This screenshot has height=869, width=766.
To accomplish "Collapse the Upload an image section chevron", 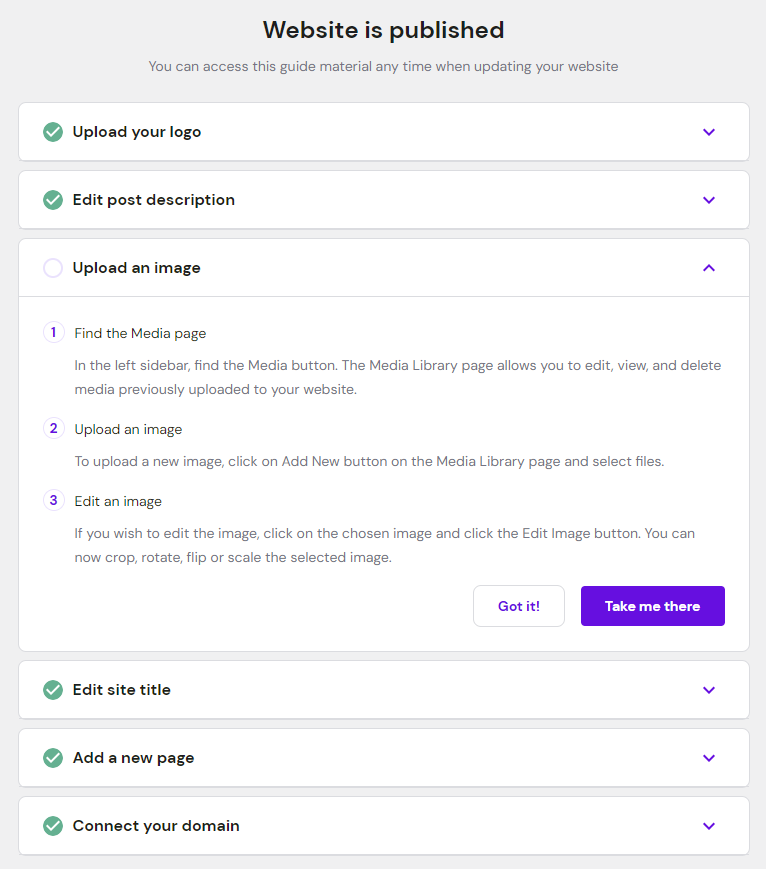I will click(709, 268).
